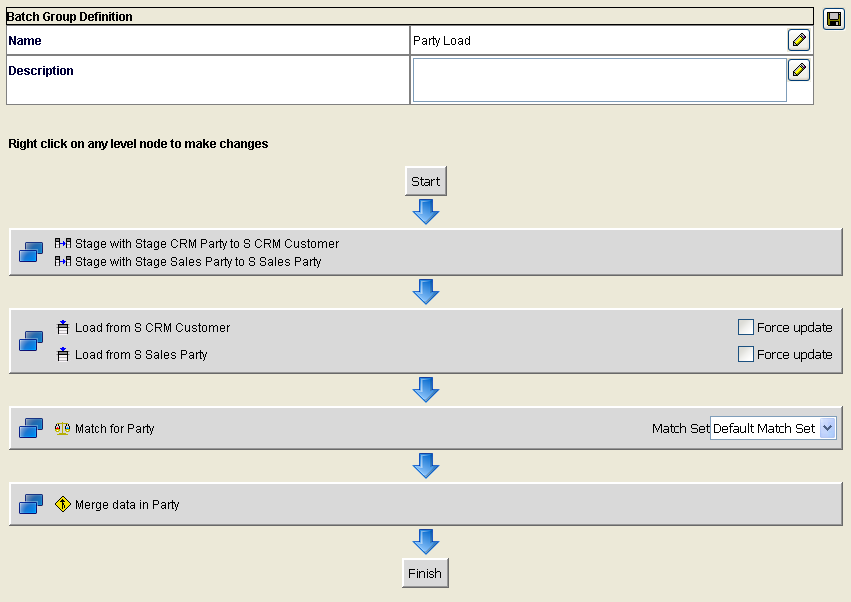Enable Force update for S Sales Party load

[x=745, y=354]
